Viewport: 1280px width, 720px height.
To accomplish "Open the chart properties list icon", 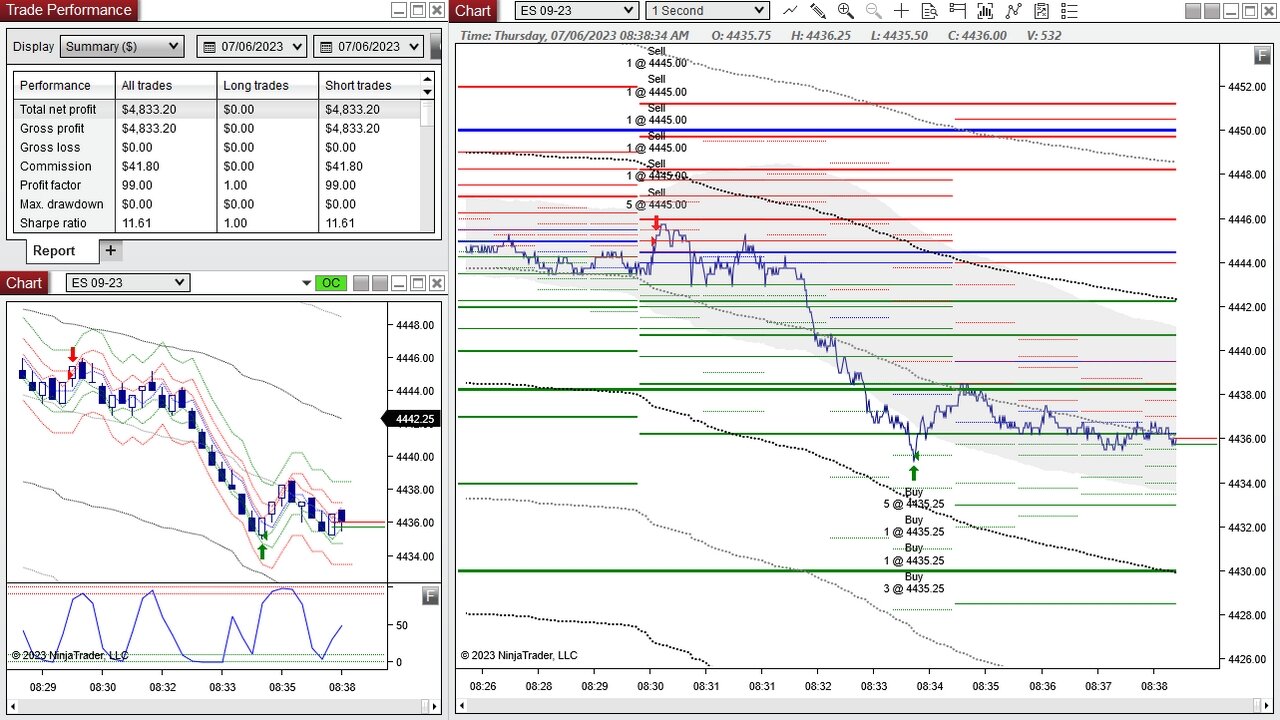I will point(1069,11).
